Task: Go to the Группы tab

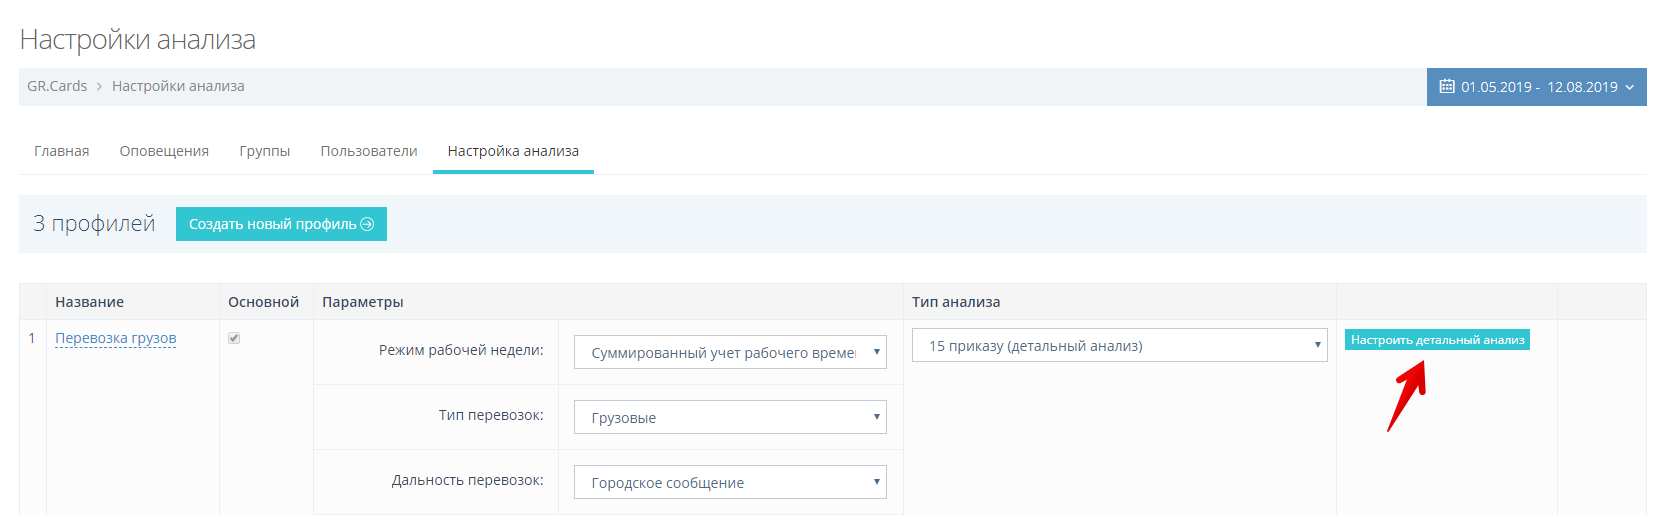Action: click(x=265, y=151)
